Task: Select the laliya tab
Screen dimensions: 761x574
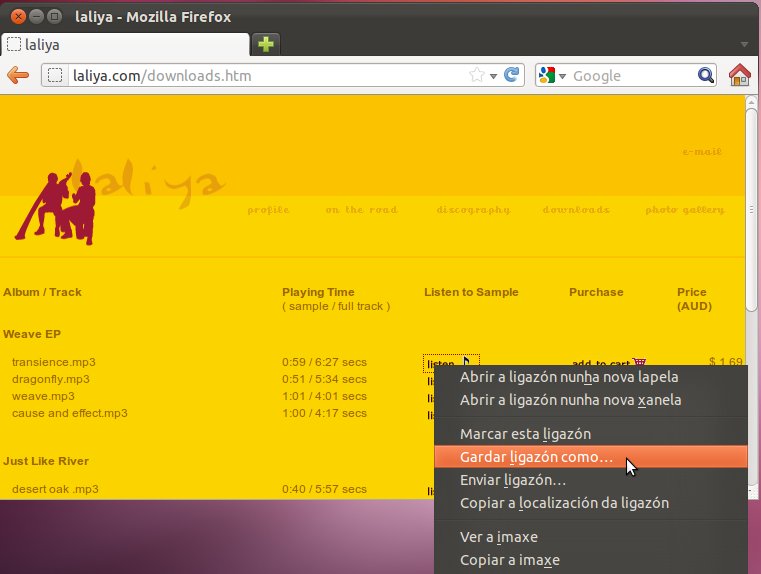Action: tap(125, 45)
